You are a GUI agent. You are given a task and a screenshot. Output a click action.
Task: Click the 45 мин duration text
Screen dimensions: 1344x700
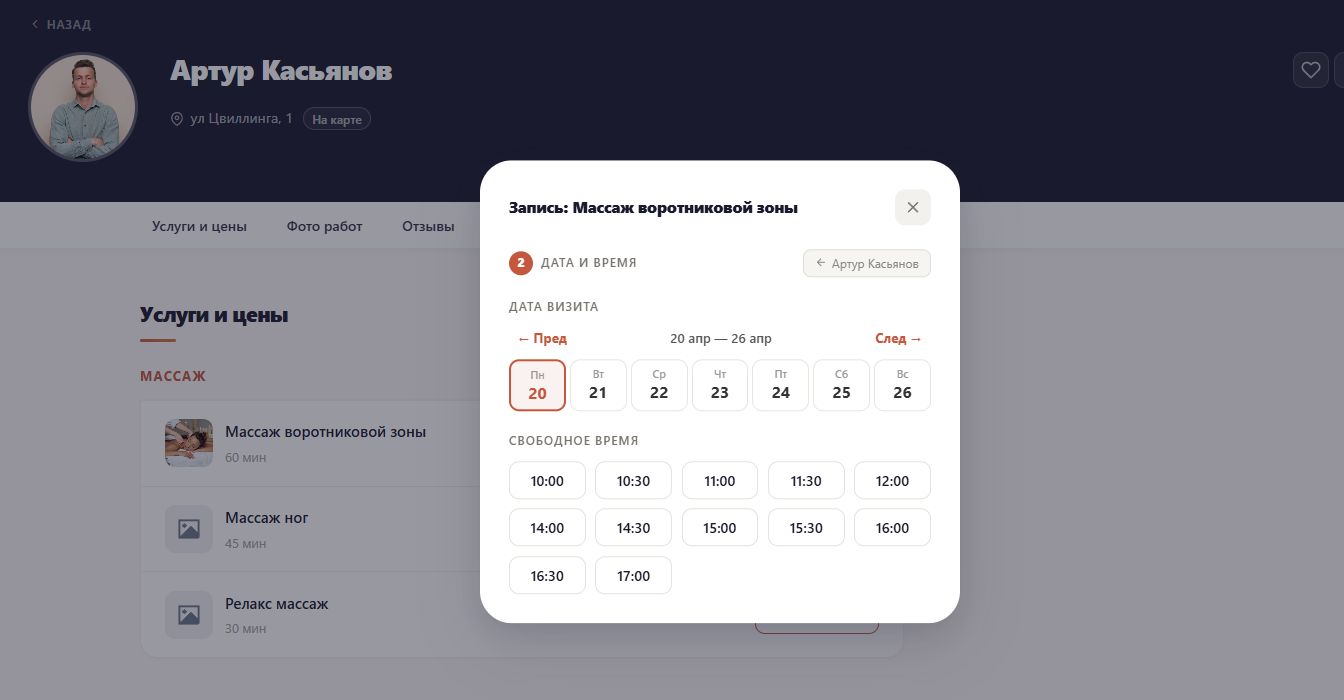[246, 543]
